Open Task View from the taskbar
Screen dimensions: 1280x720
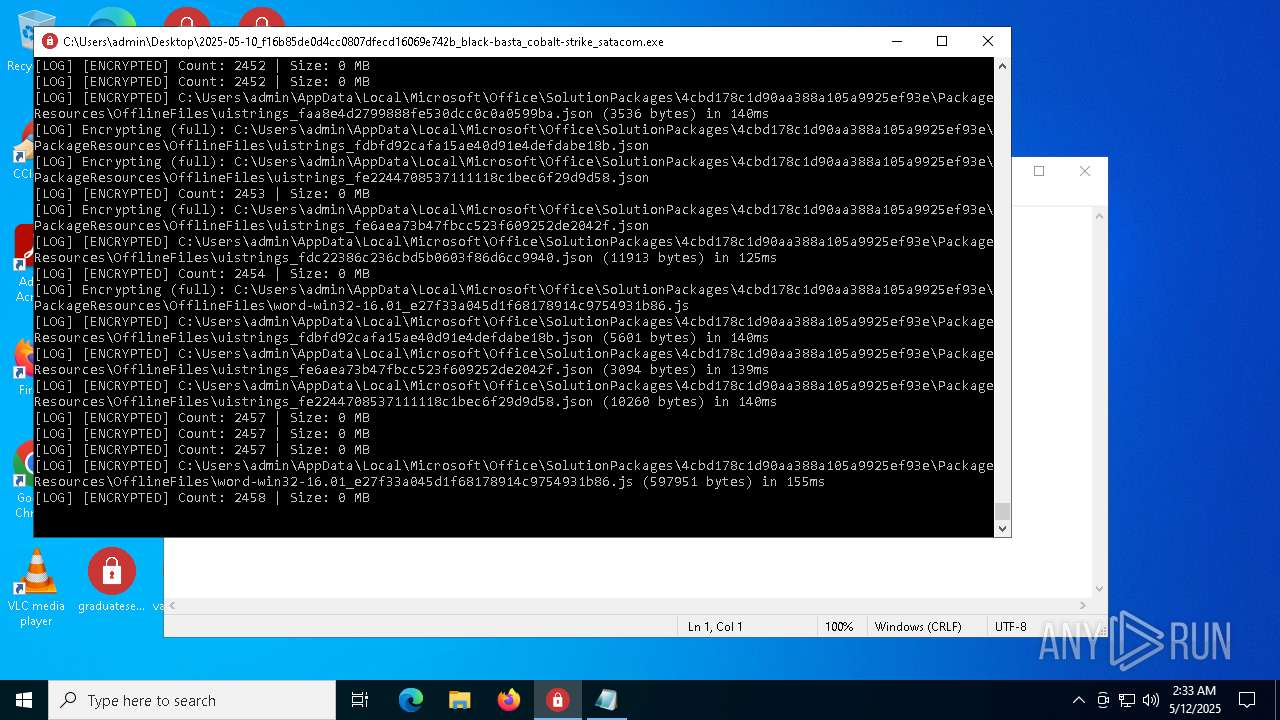[360, 700]
